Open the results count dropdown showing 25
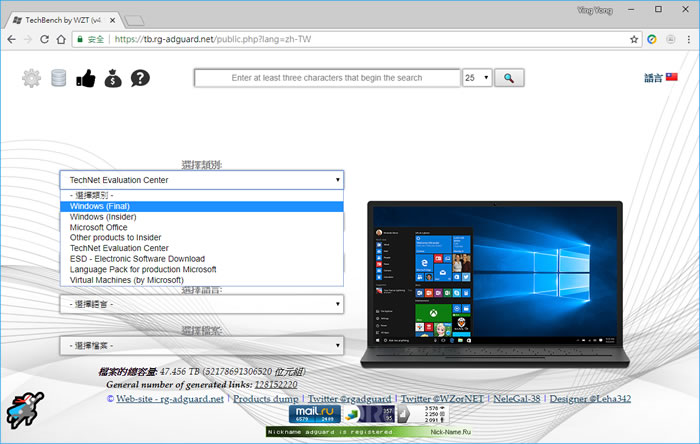 [476, 78]
